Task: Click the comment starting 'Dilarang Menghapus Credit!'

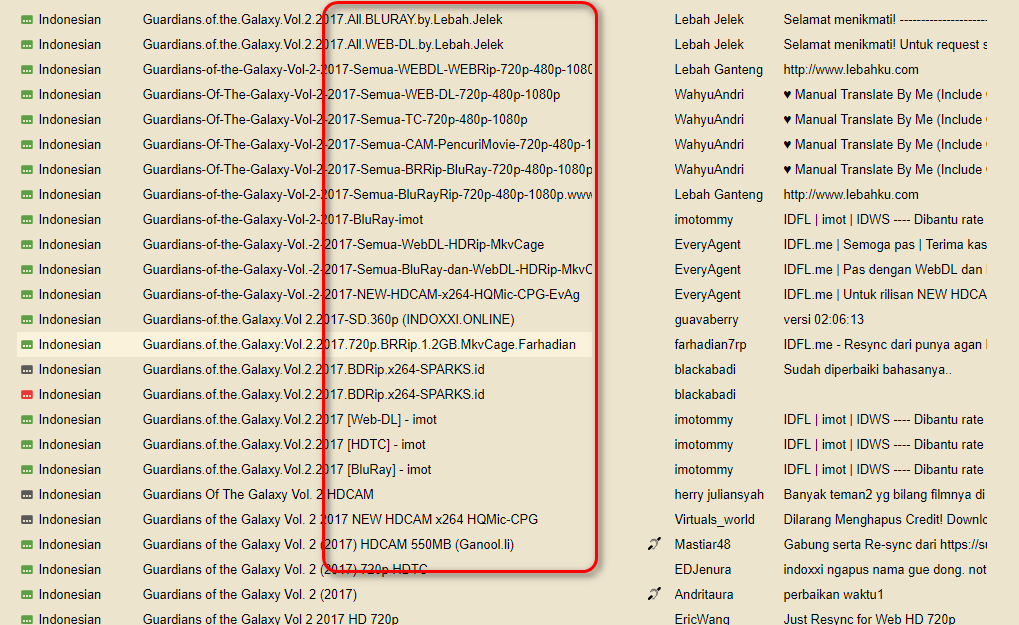Action: pyautogui.click(x=885, y=519)
